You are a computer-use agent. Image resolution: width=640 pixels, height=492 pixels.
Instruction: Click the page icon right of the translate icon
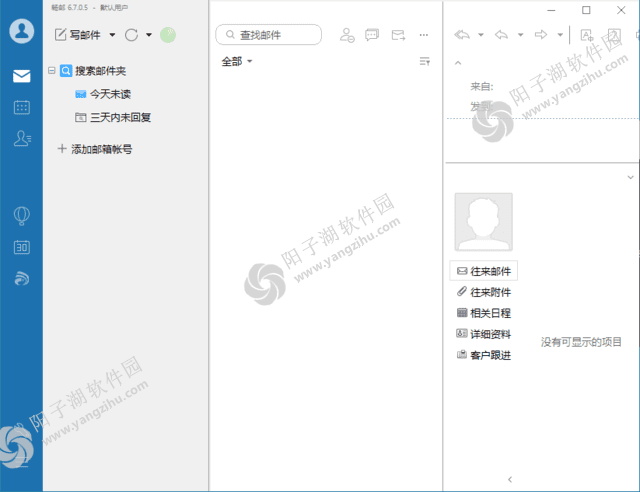(614, 35)
